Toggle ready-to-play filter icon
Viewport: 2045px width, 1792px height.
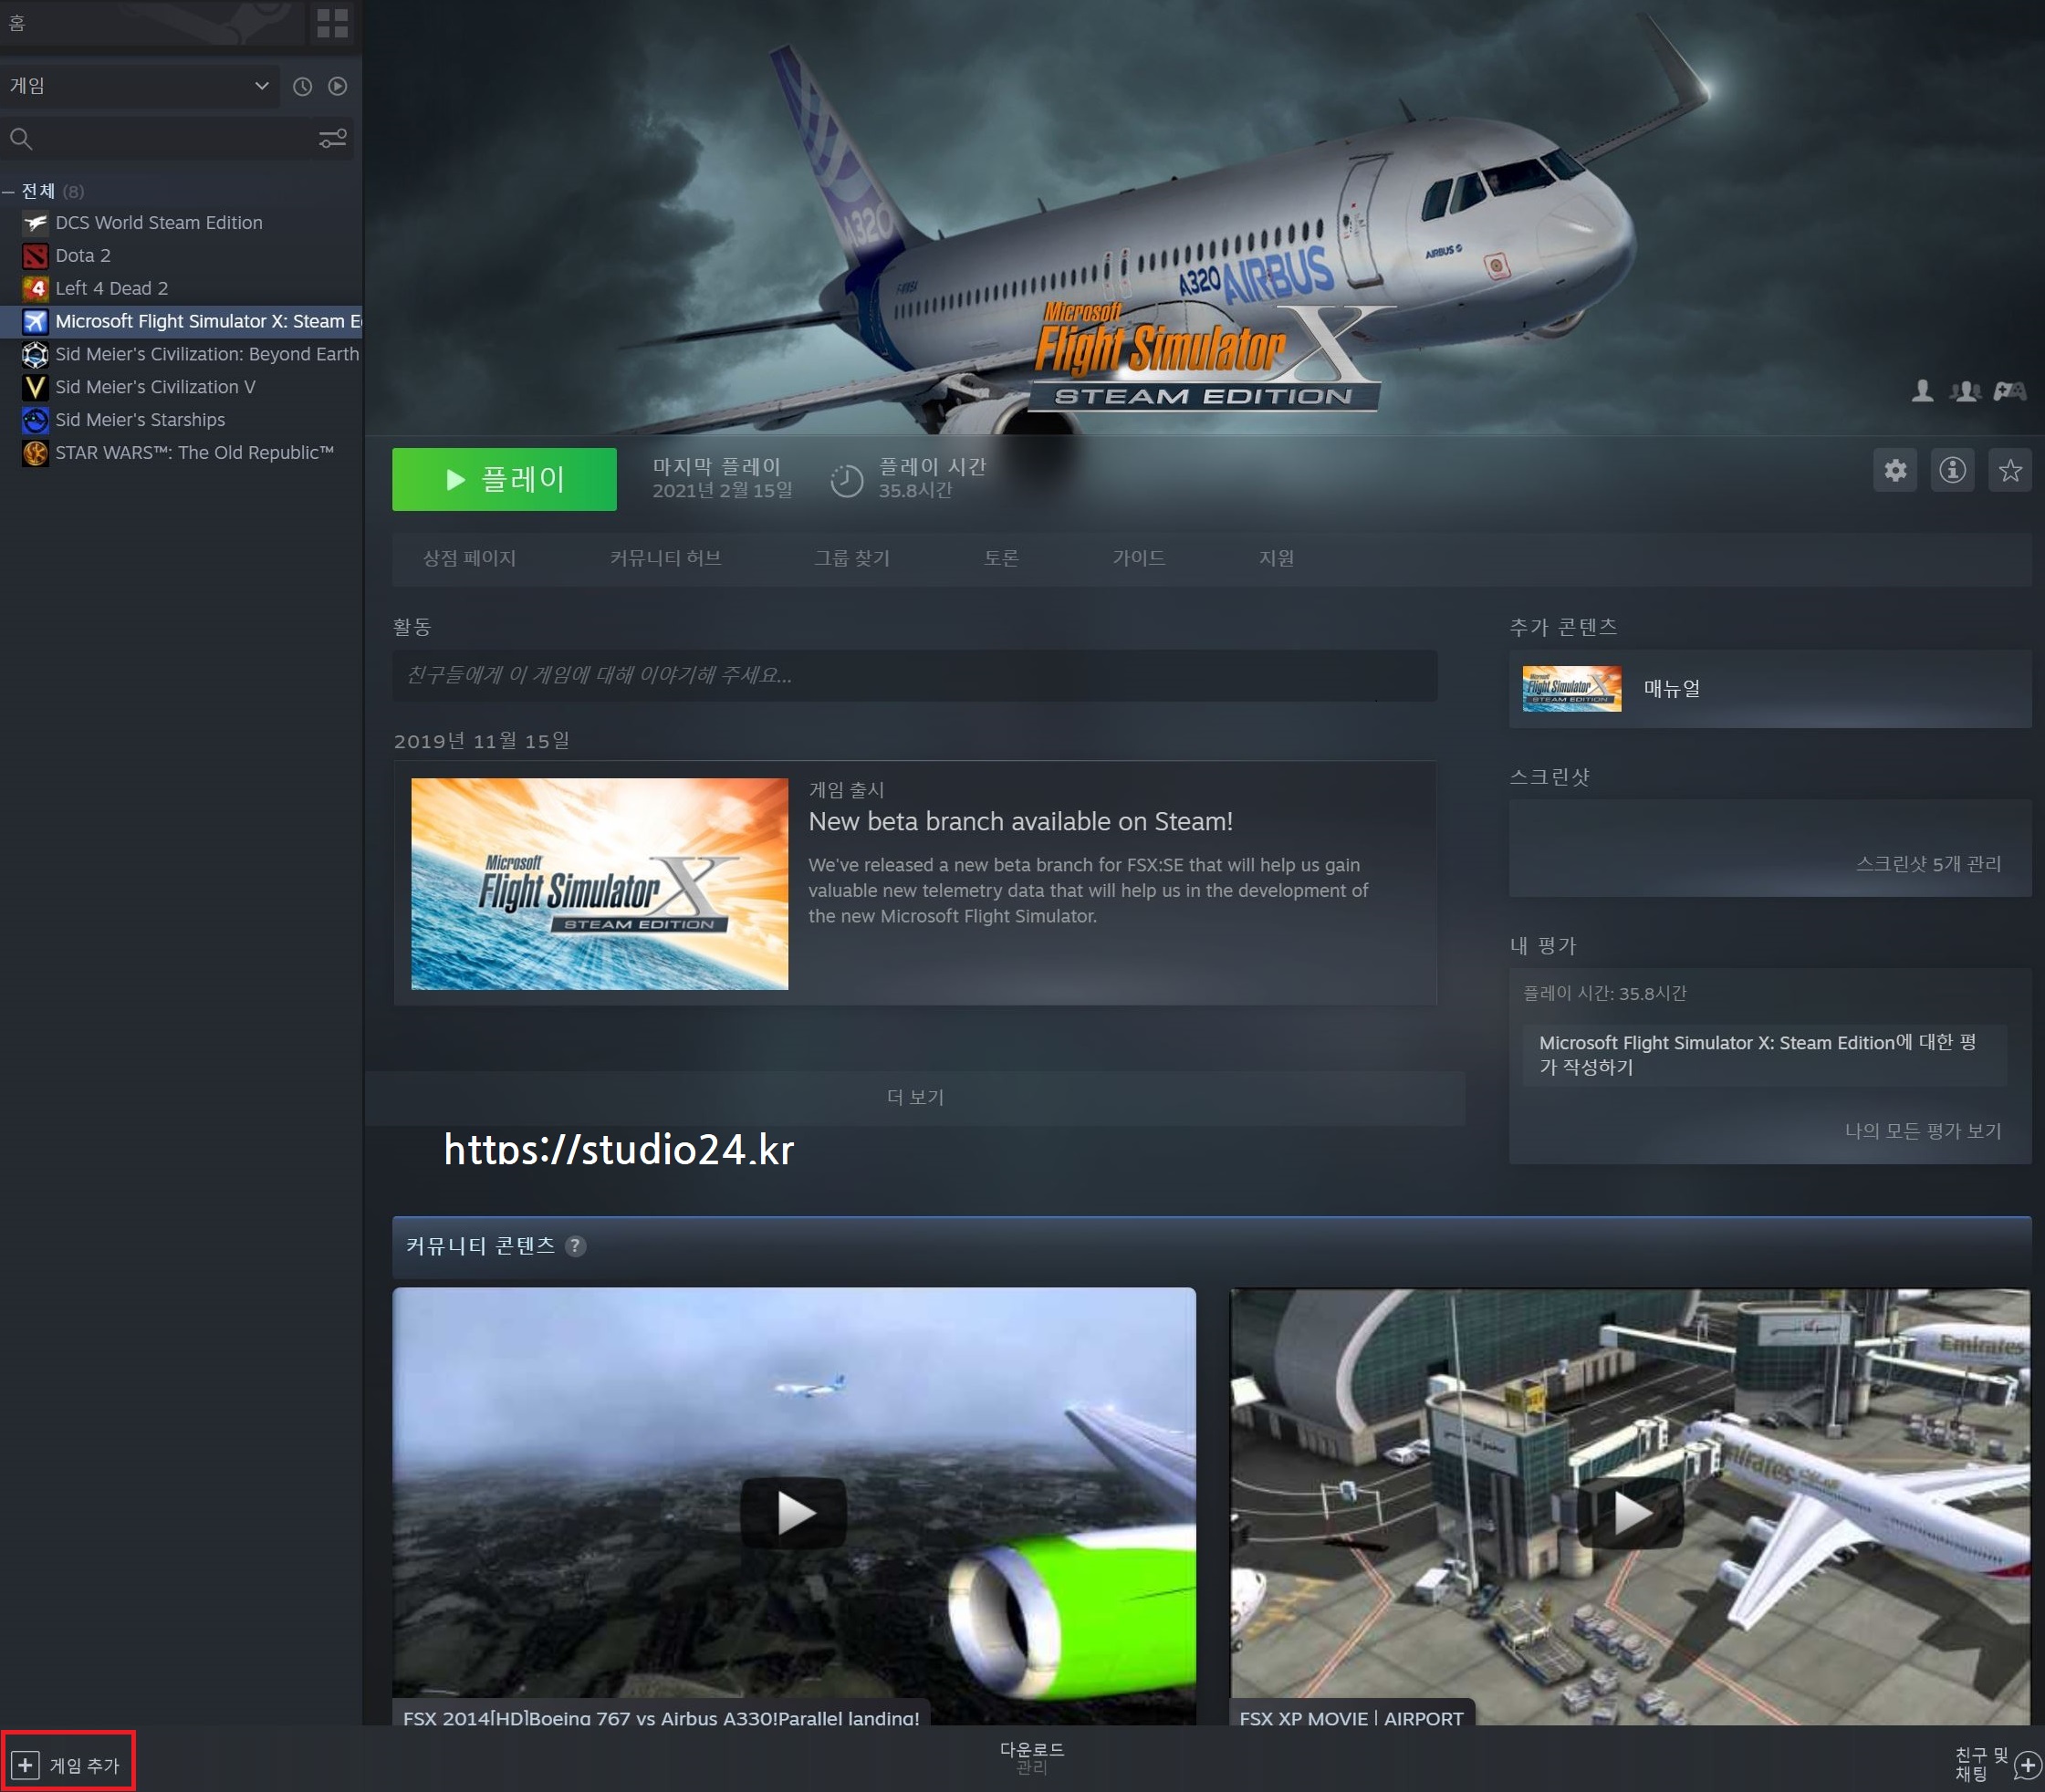tap(338, 87)
